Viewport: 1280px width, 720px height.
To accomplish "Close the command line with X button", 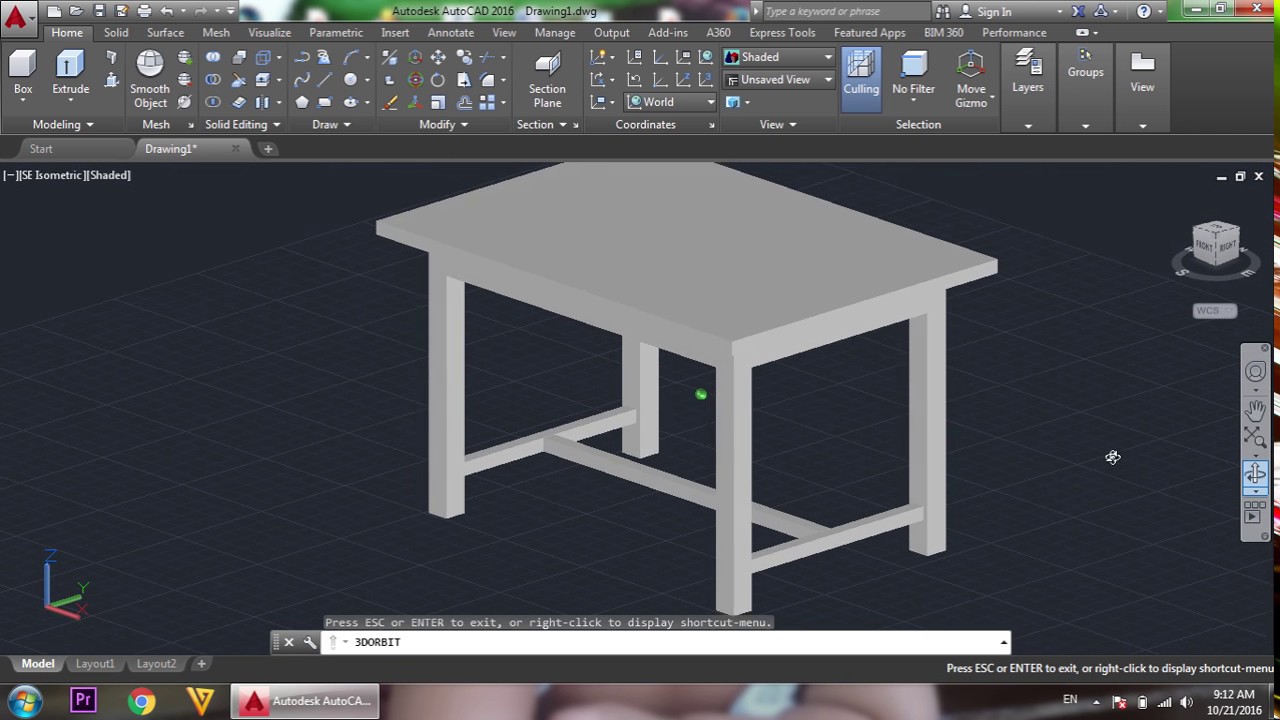I will point(289,642).
